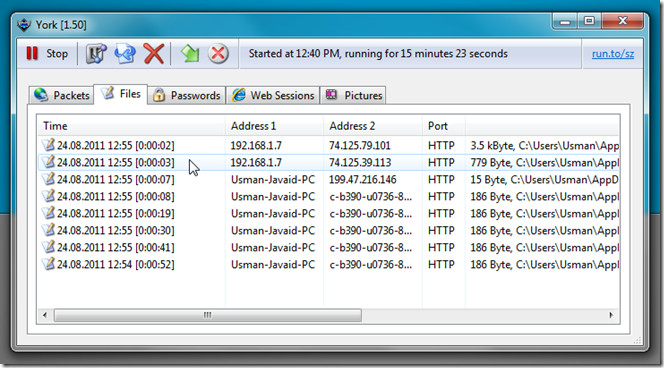Sort the list by Time column header

pyautogui.click(x=131, y=126)
